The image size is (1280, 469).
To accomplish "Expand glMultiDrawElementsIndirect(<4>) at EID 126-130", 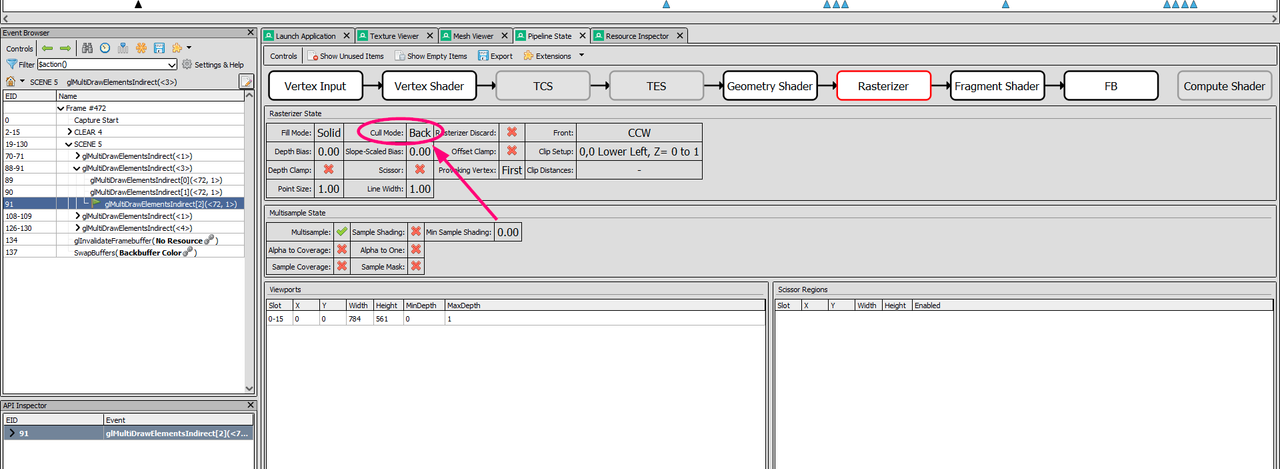I will 78,228.
